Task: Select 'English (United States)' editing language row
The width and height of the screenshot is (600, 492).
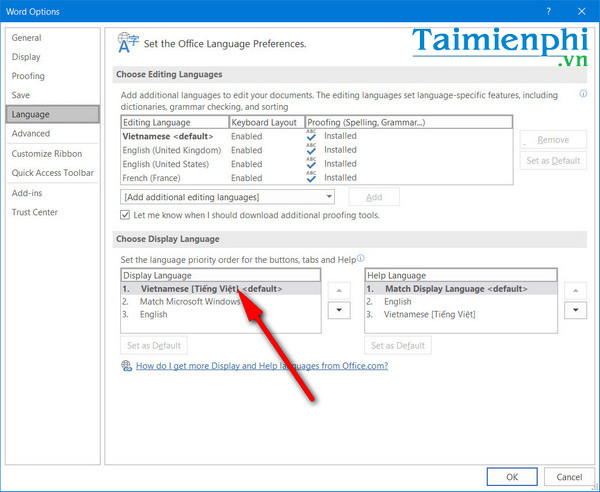Action: [x=316, y=164]
